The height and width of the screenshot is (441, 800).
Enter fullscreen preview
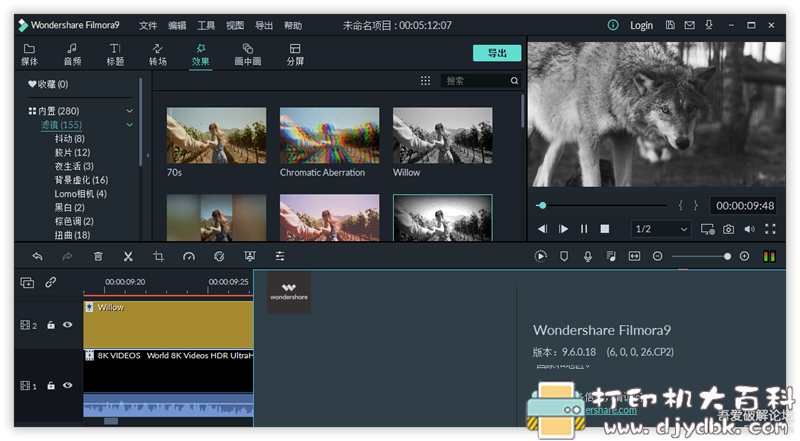coord(770,229)
